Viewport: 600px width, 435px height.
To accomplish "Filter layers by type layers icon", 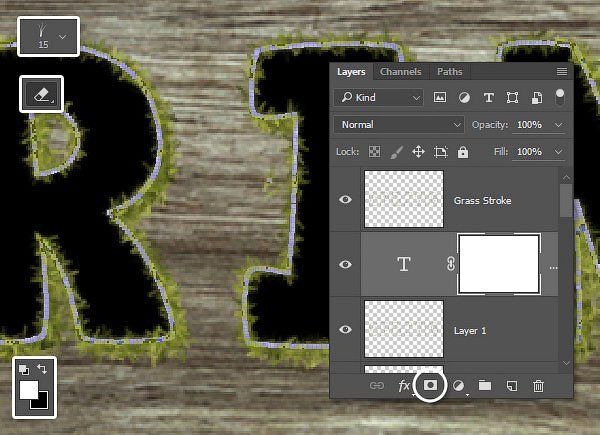I will tap(488, 98).
